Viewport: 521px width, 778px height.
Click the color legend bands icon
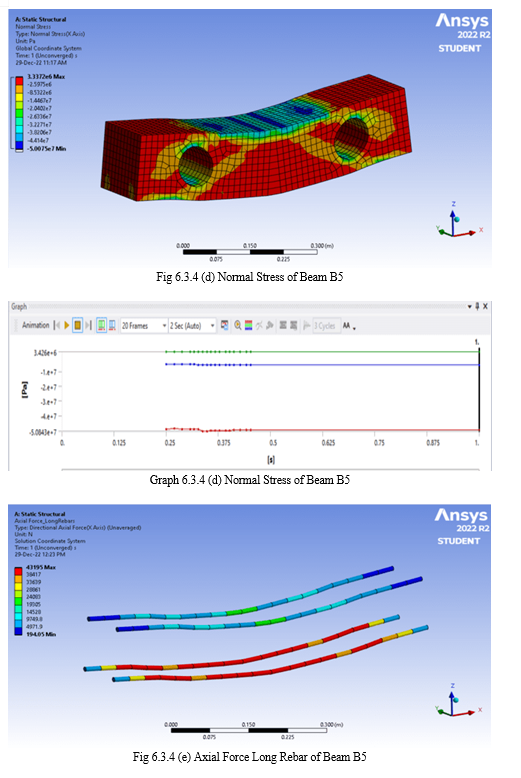coord(249,325)
